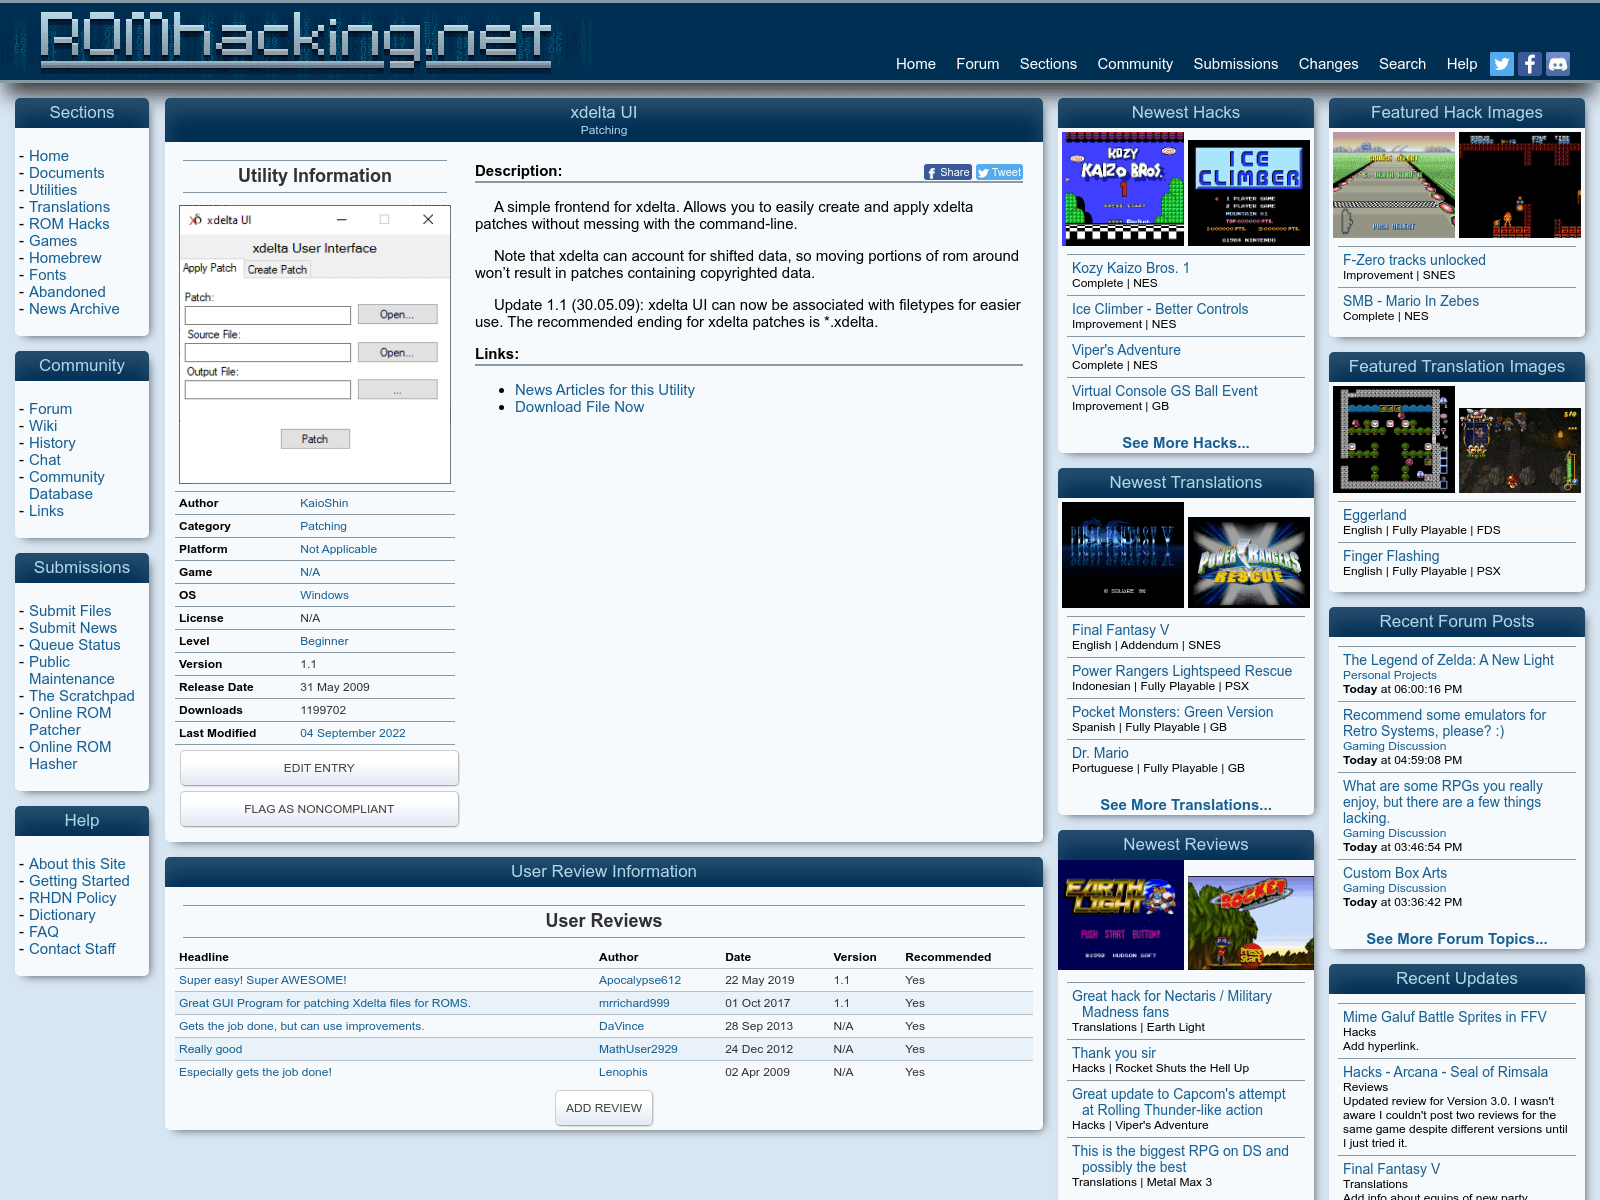Image resolution: width=1600 pixels, height=1200 pixels.
Task: Open the Earth Light review thumbnail
Action: point(1121,915)
